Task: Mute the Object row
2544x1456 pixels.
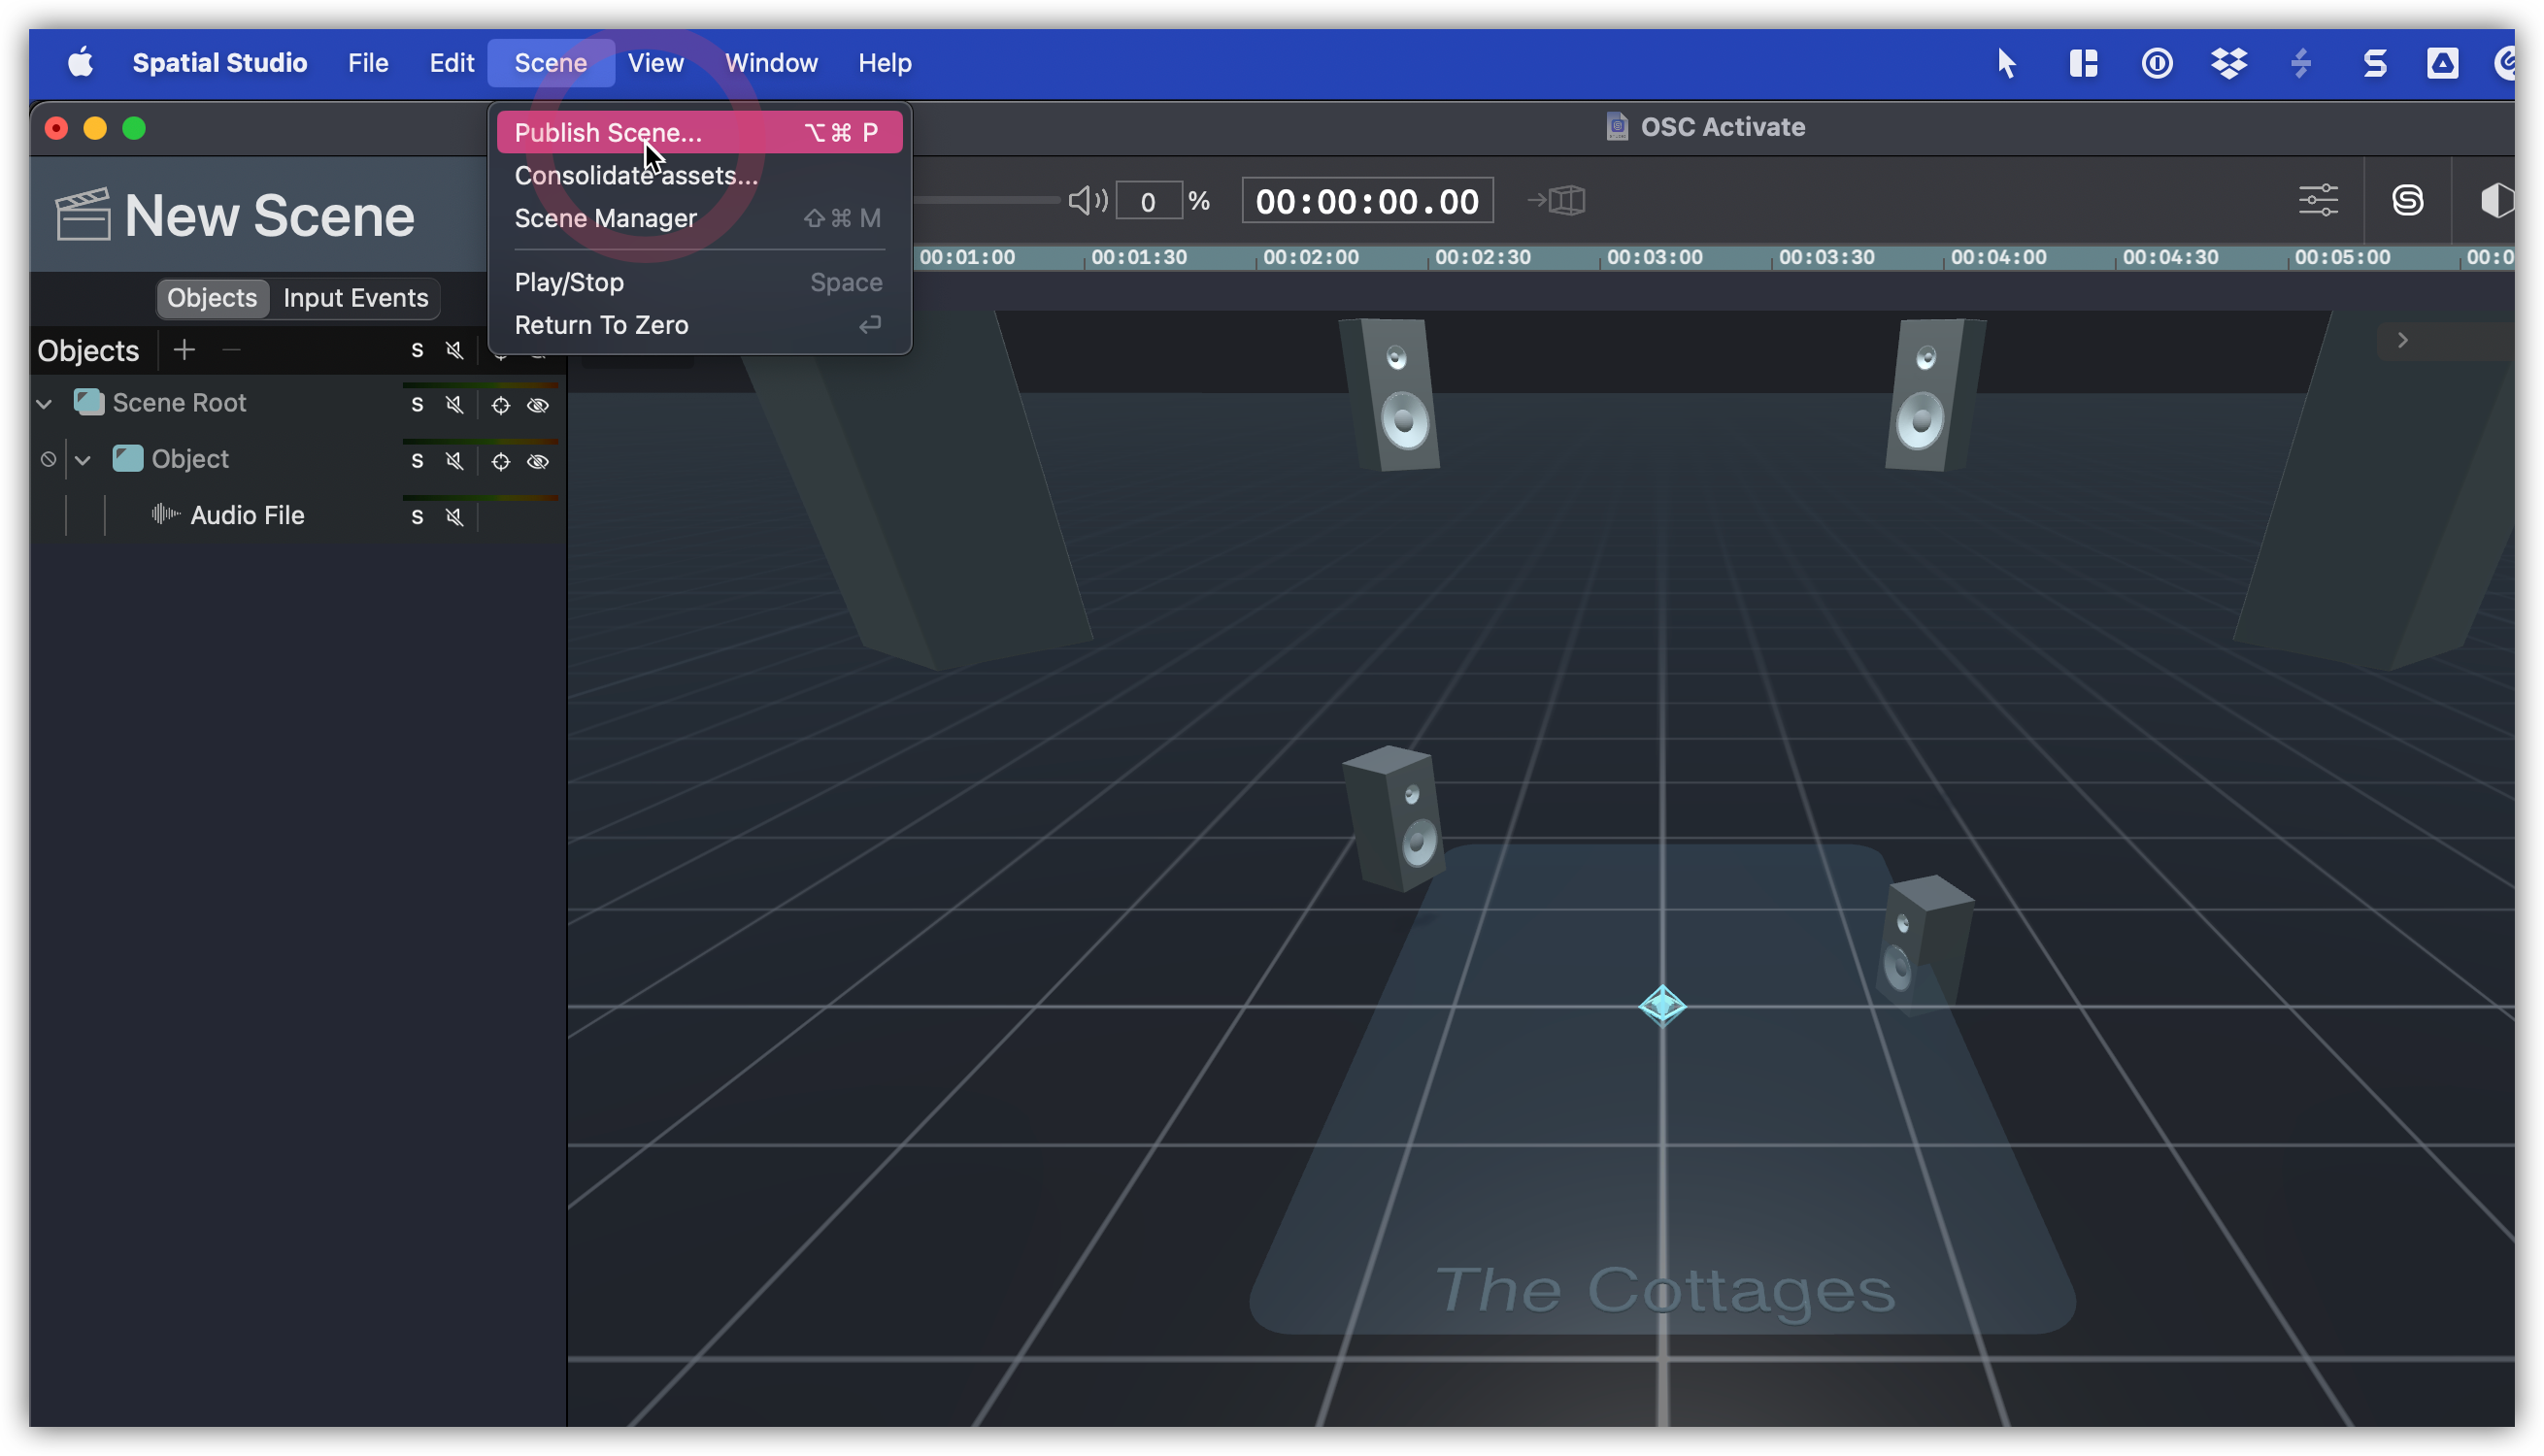Action: [x=454, y=461]
